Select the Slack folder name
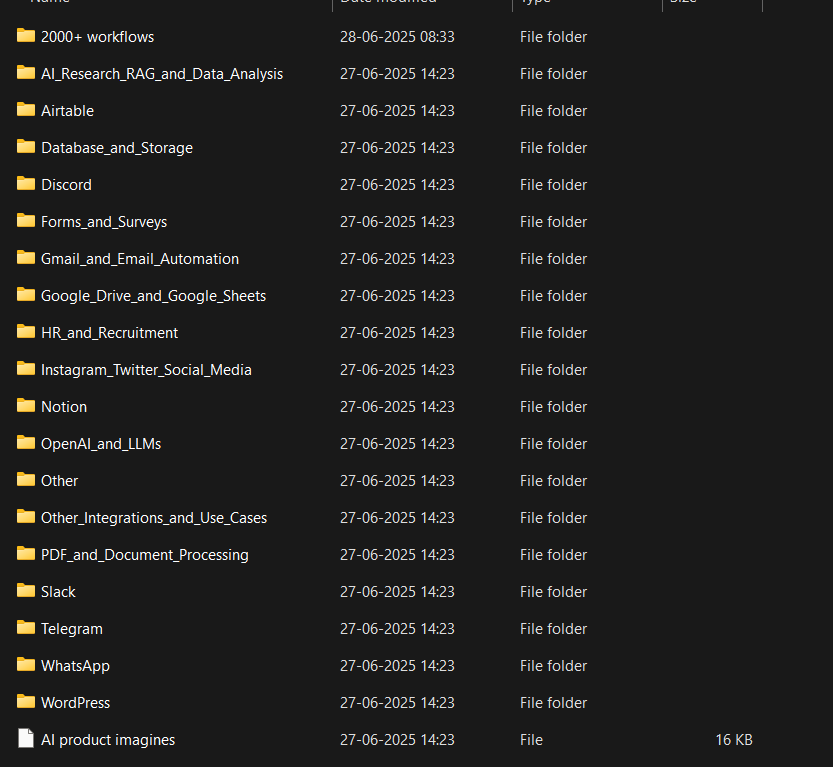This screenshot has width=833, height=767. coord(58,592)
